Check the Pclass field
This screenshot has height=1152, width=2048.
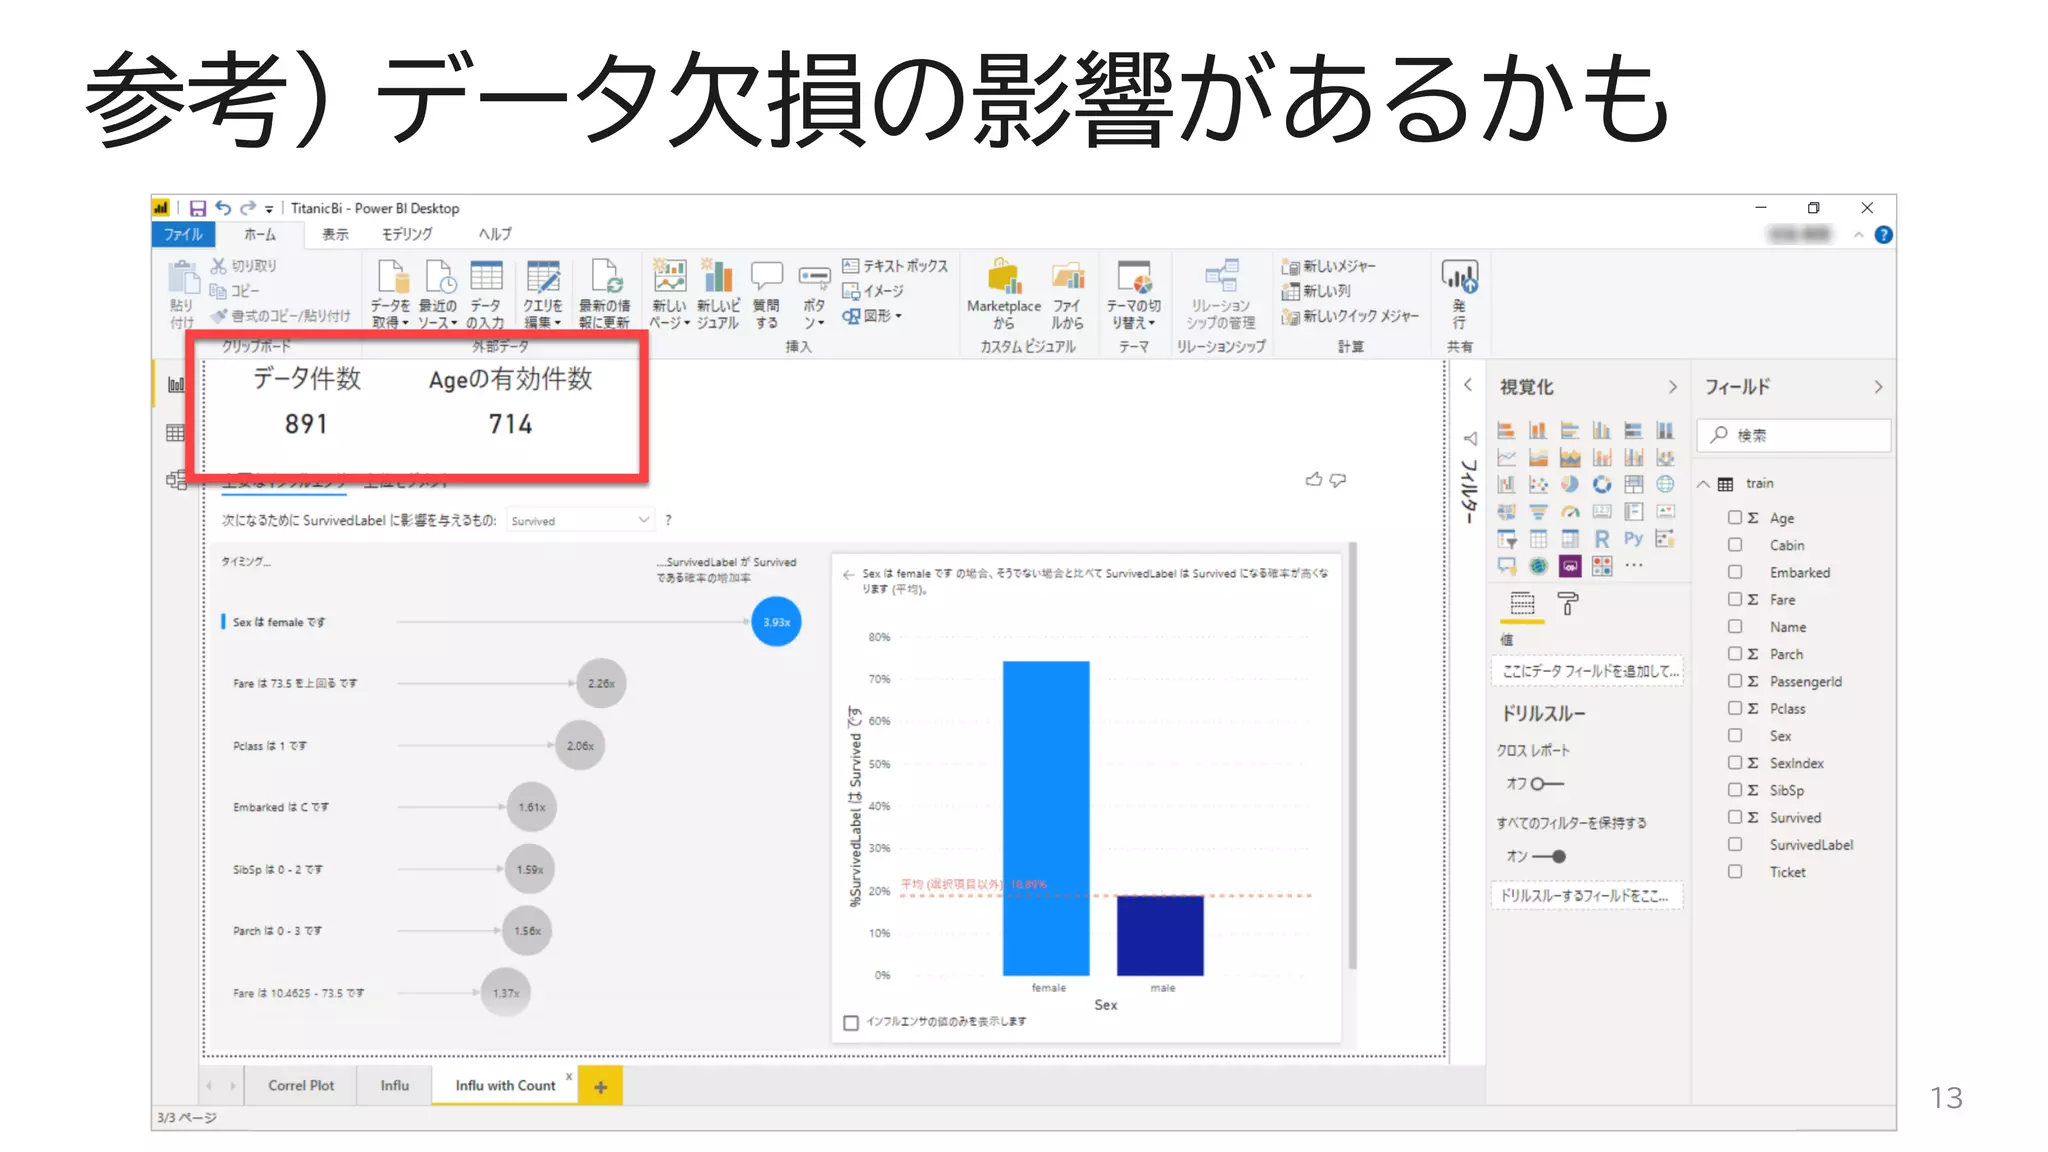pyautogui.click(x=1735, y=708)
